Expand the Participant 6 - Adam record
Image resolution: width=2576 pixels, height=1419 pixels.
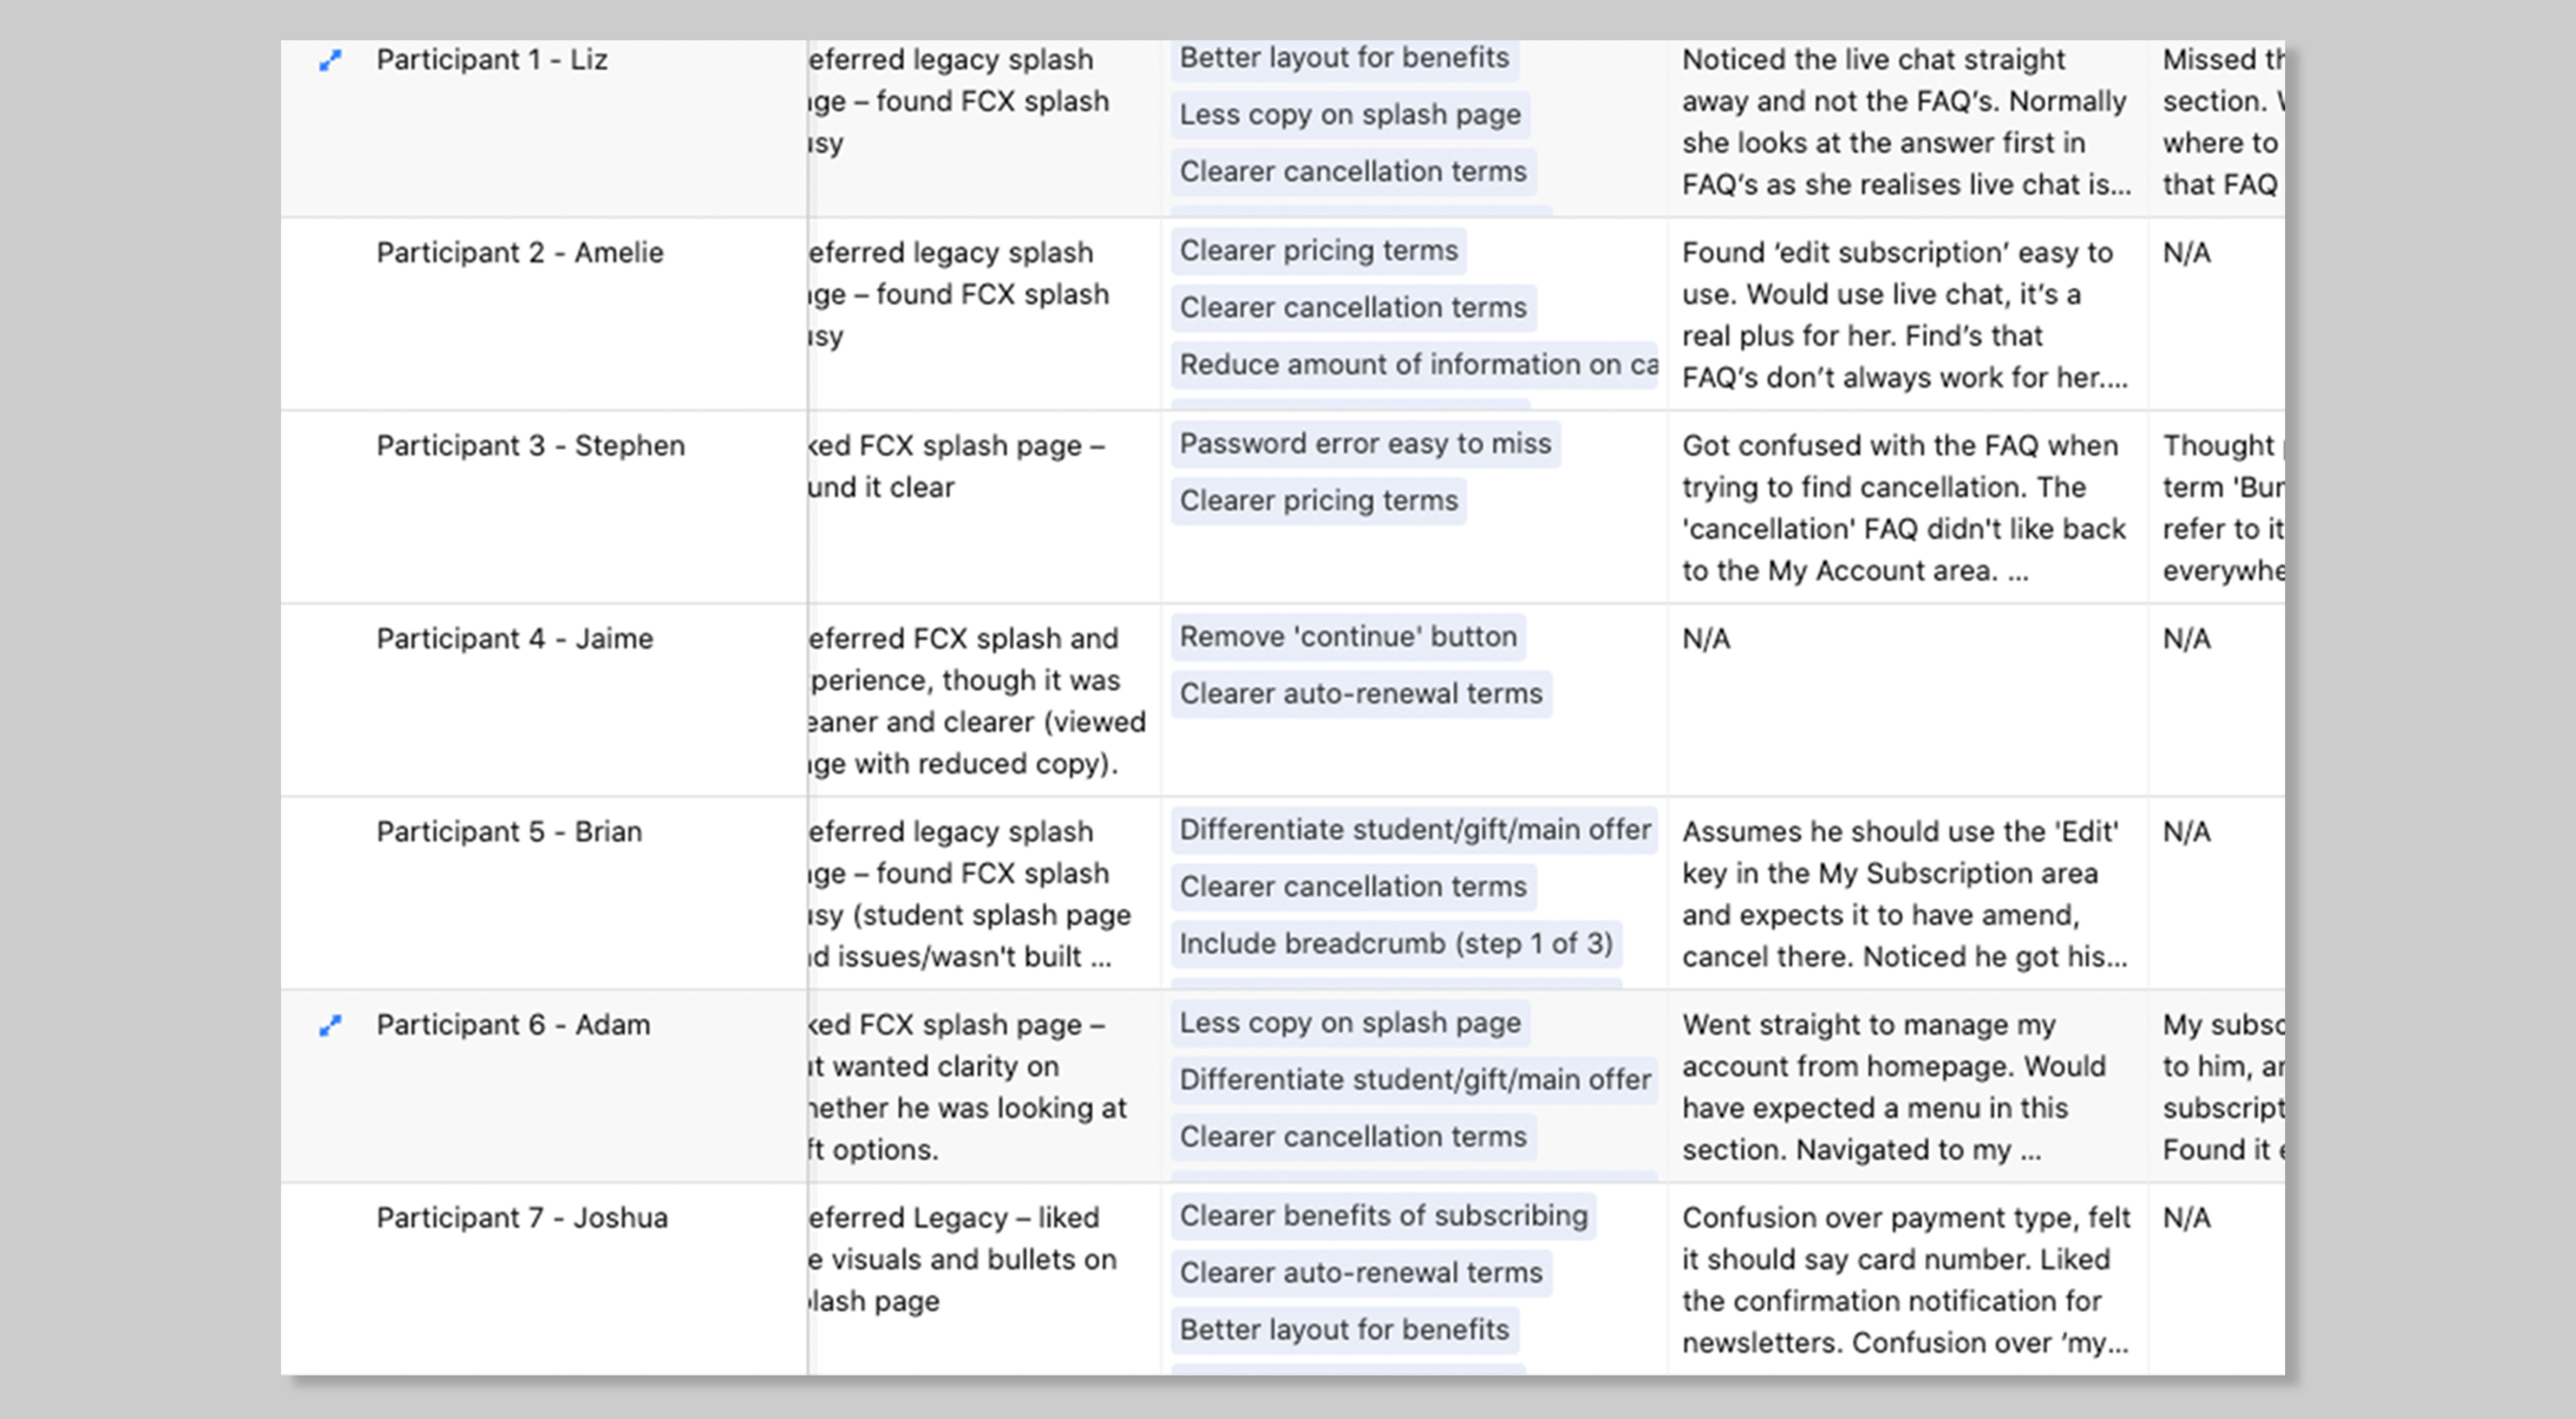click(x=330, y=1026)
